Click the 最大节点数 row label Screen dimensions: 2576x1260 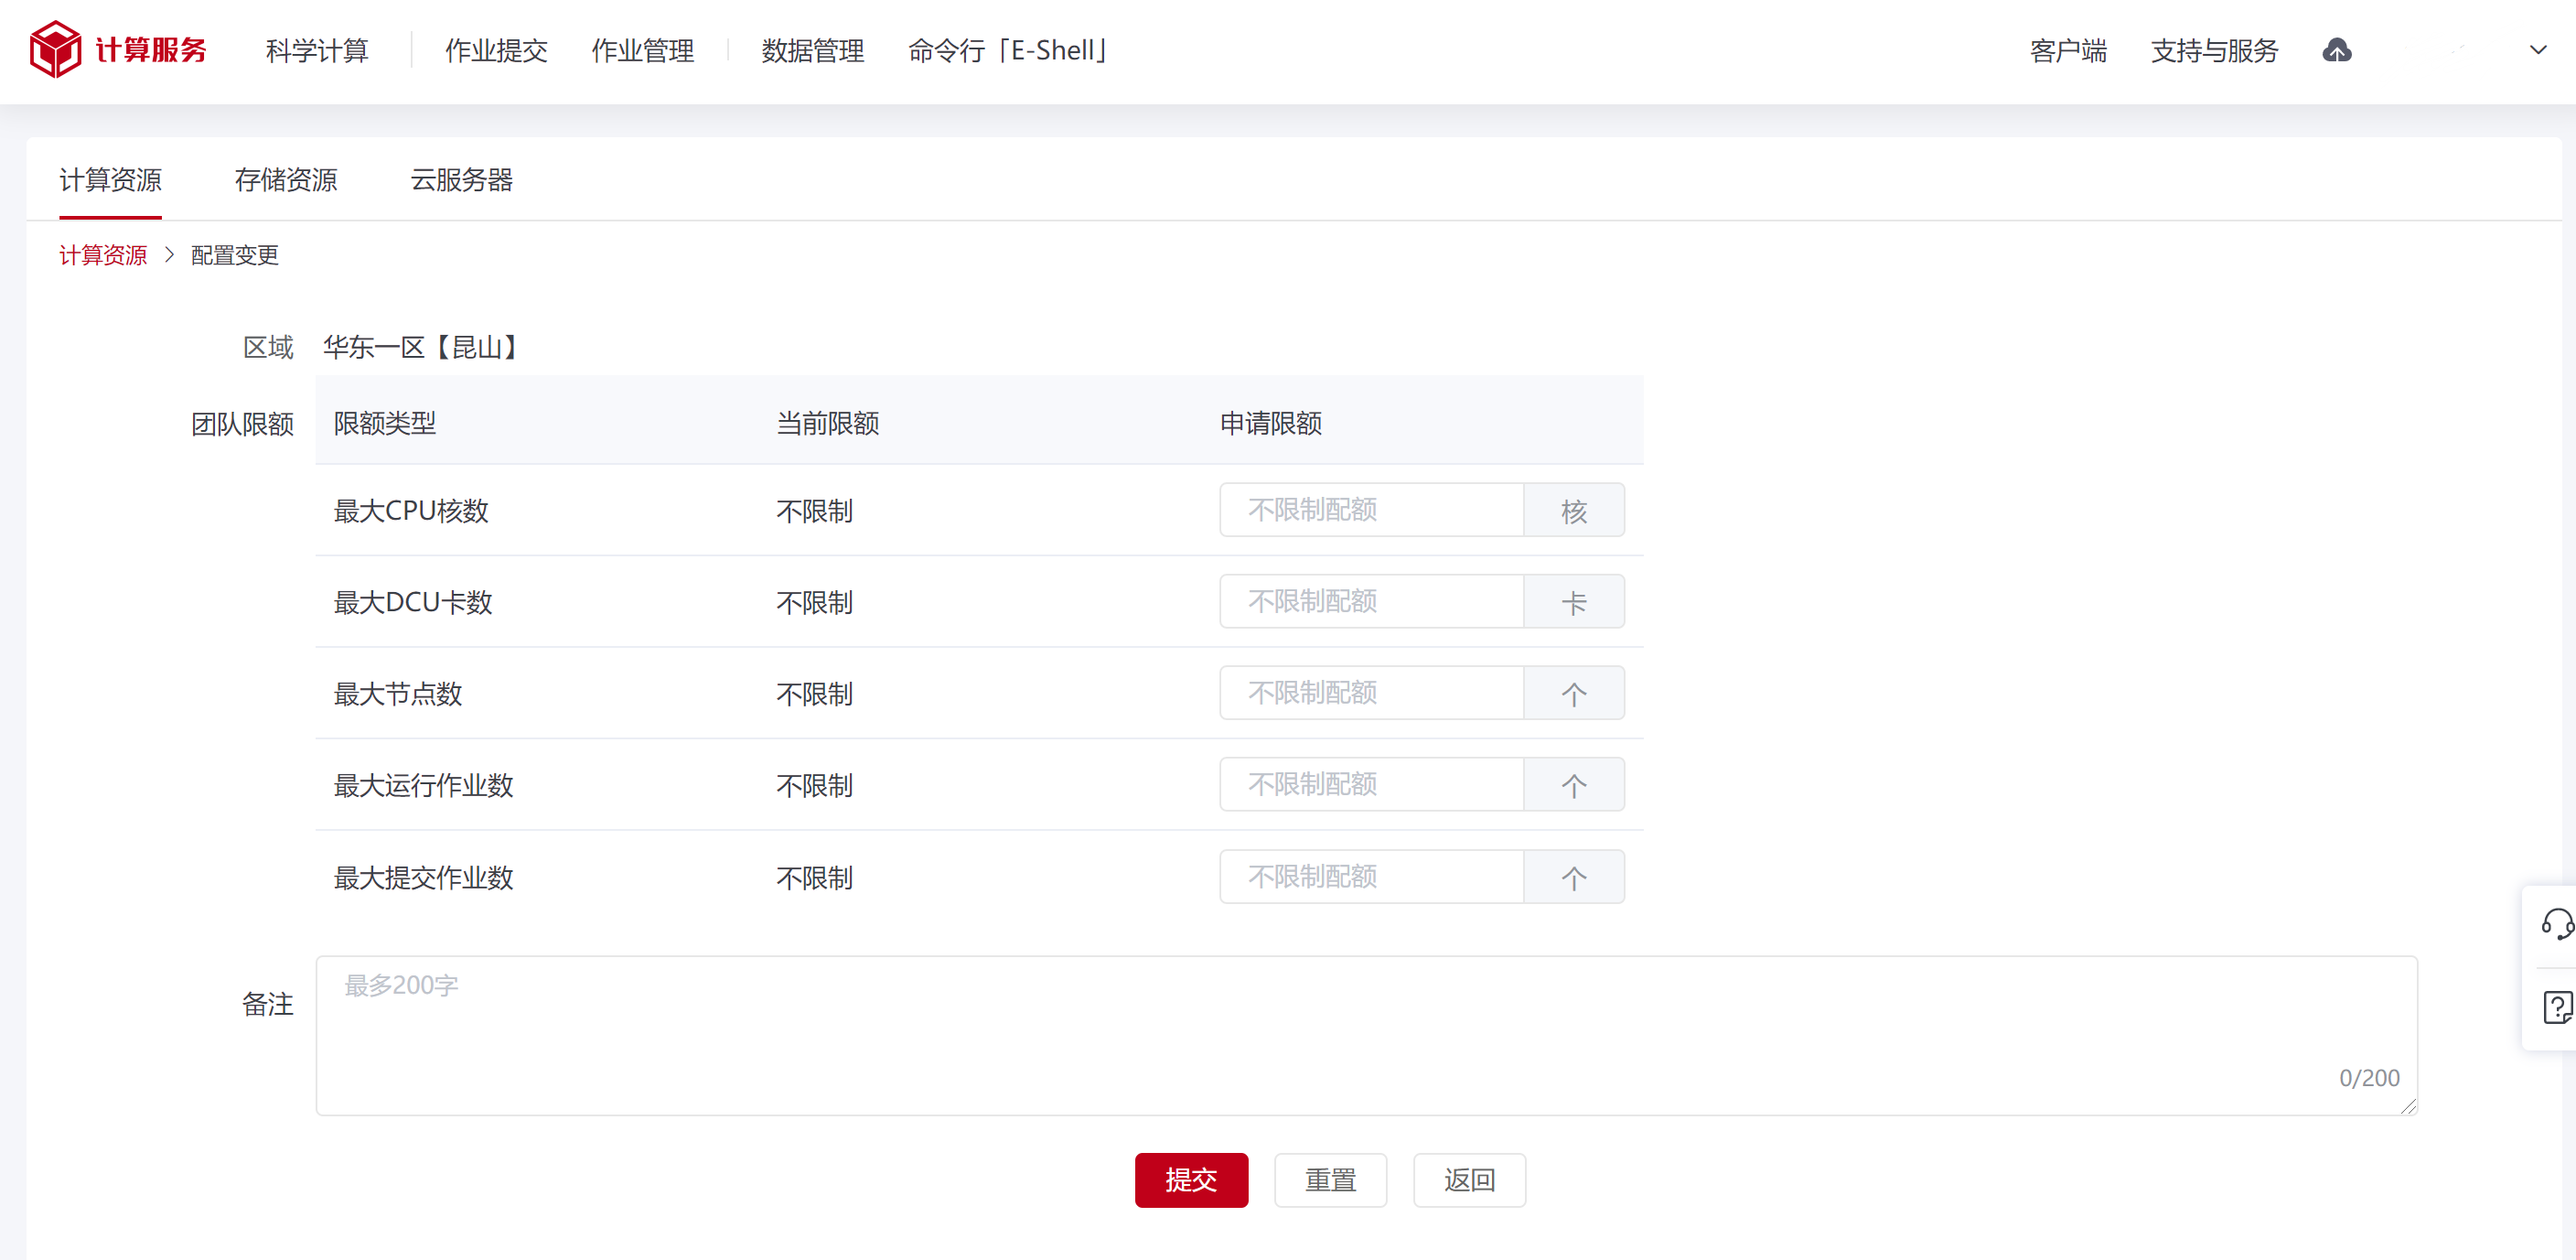[x=398, y=694]
